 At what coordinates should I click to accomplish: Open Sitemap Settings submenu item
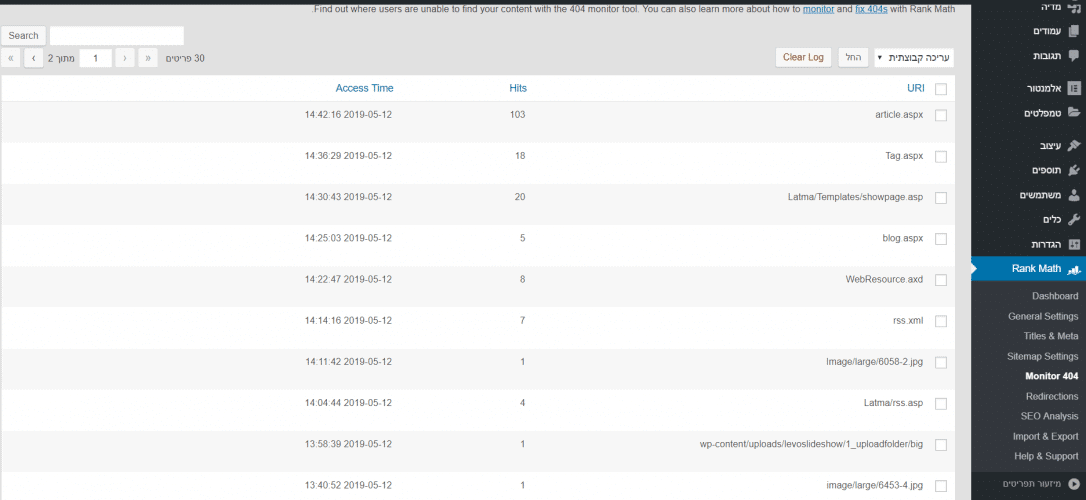pos(1042,356)
